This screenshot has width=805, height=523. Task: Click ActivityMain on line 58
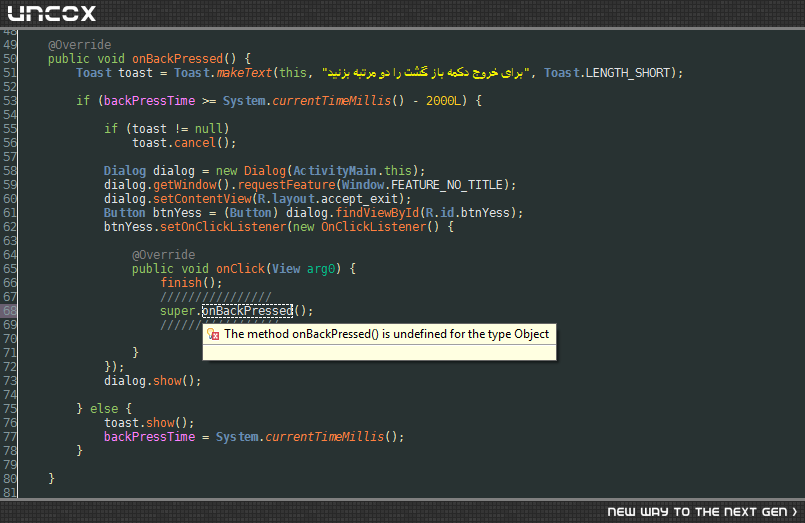click(335, 170)
